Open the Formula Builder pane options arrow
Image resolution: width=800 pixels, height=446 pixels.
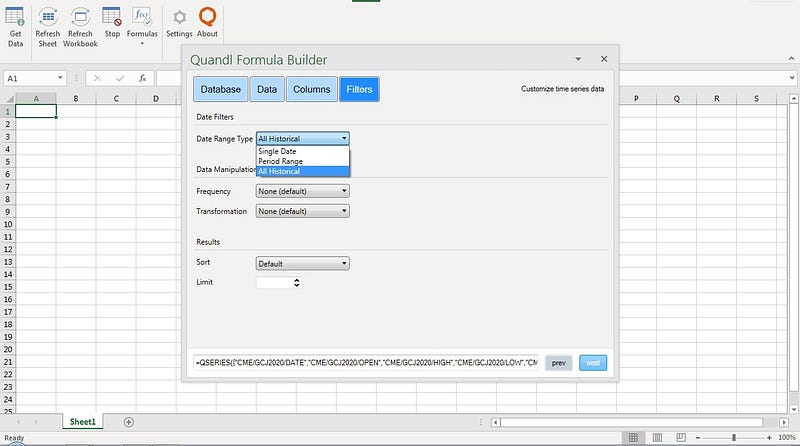tap(578, 59)
